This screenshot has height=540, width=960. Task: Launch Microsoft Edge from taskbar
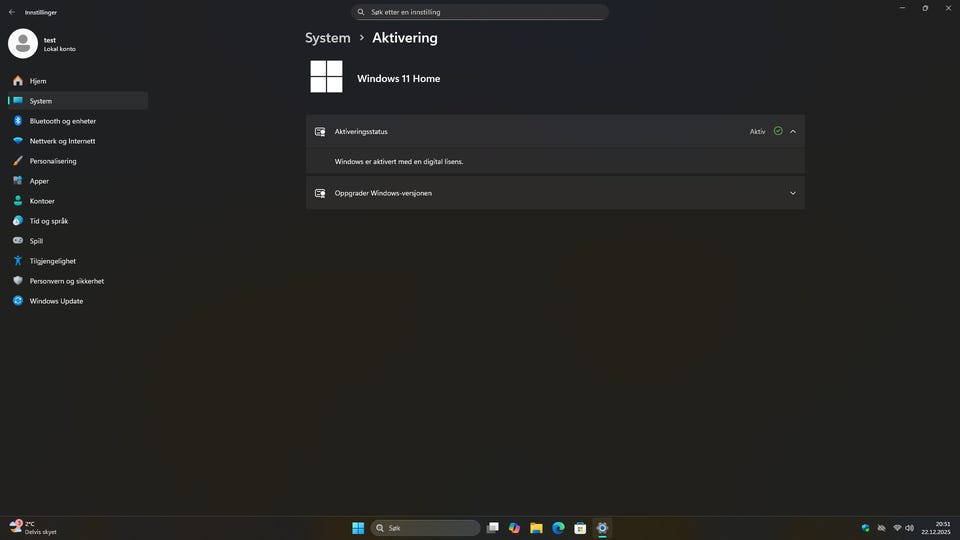click(x=558, y=528)
